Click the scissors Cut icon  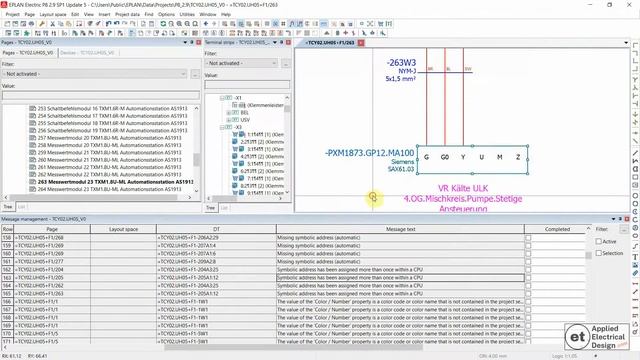pos(52,24)
